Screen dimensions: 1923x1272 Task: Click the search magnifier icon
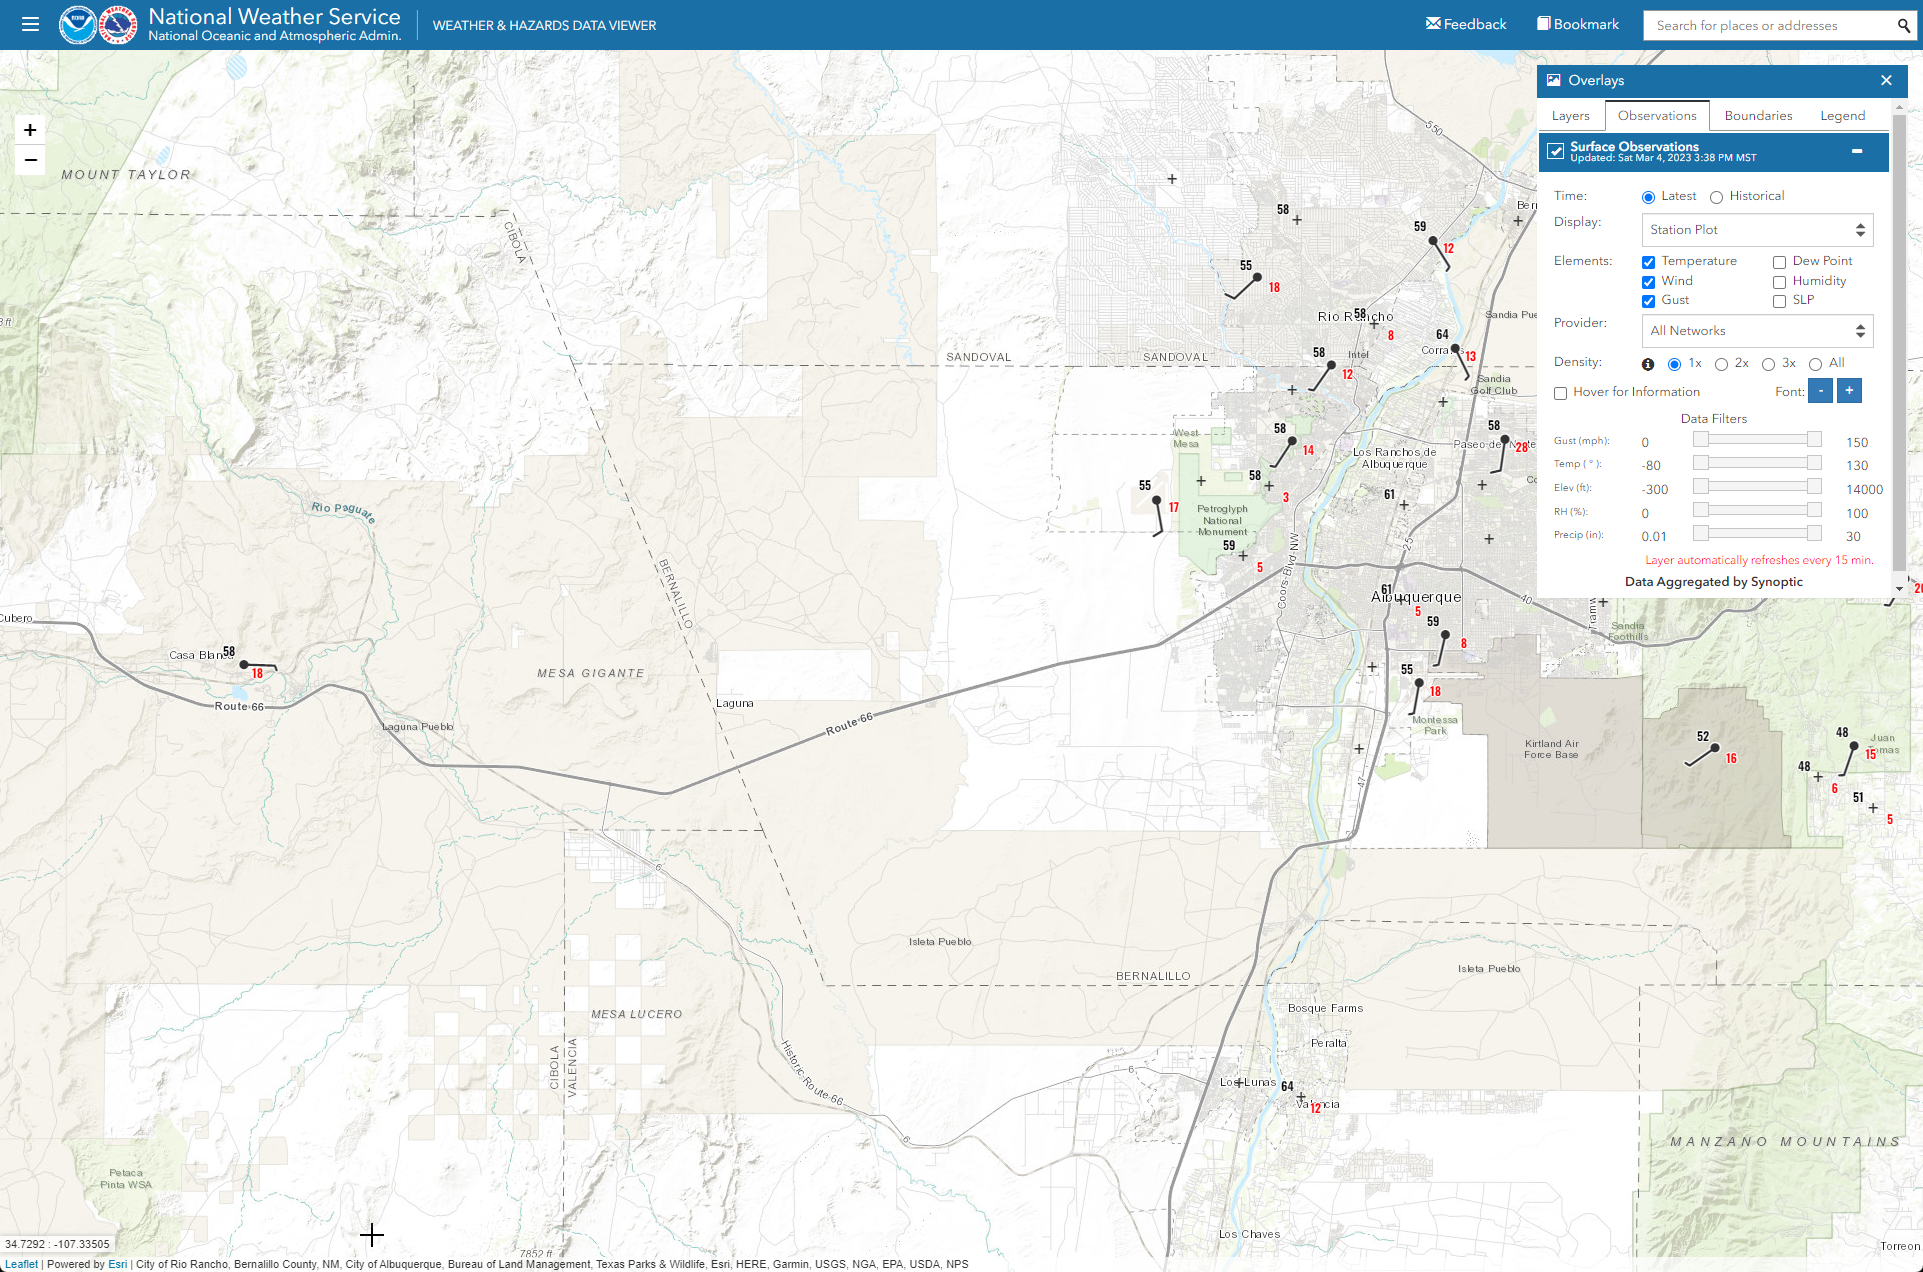point(1903,26)
